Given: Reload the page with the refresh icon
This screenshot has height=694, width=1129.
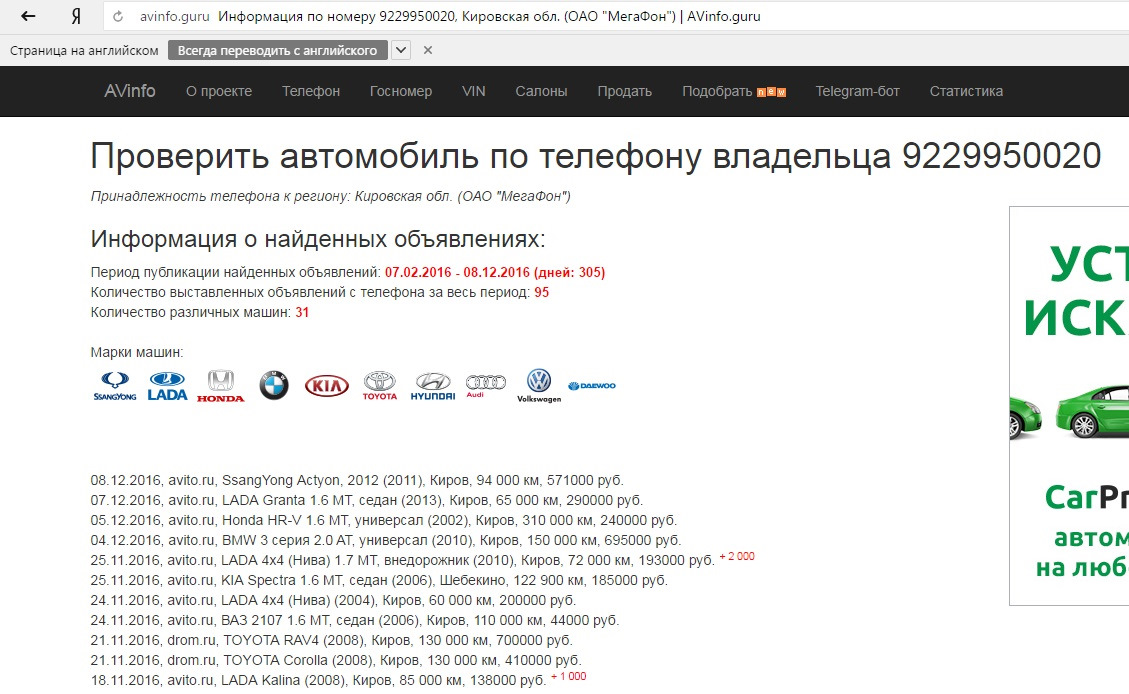Looking at the screenshot, I should 118,16.
